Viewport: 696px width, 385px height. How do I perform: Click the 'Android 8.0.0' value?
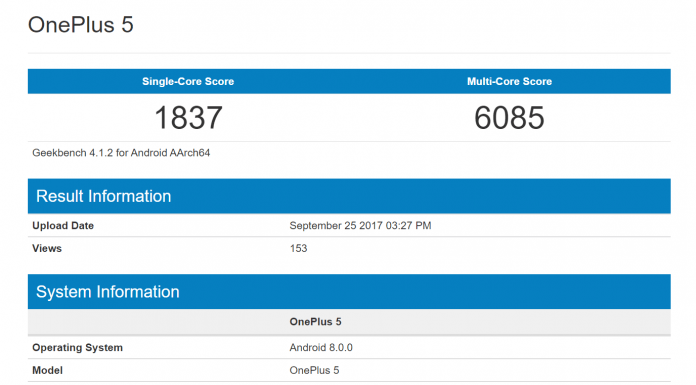tap(321, 348)
